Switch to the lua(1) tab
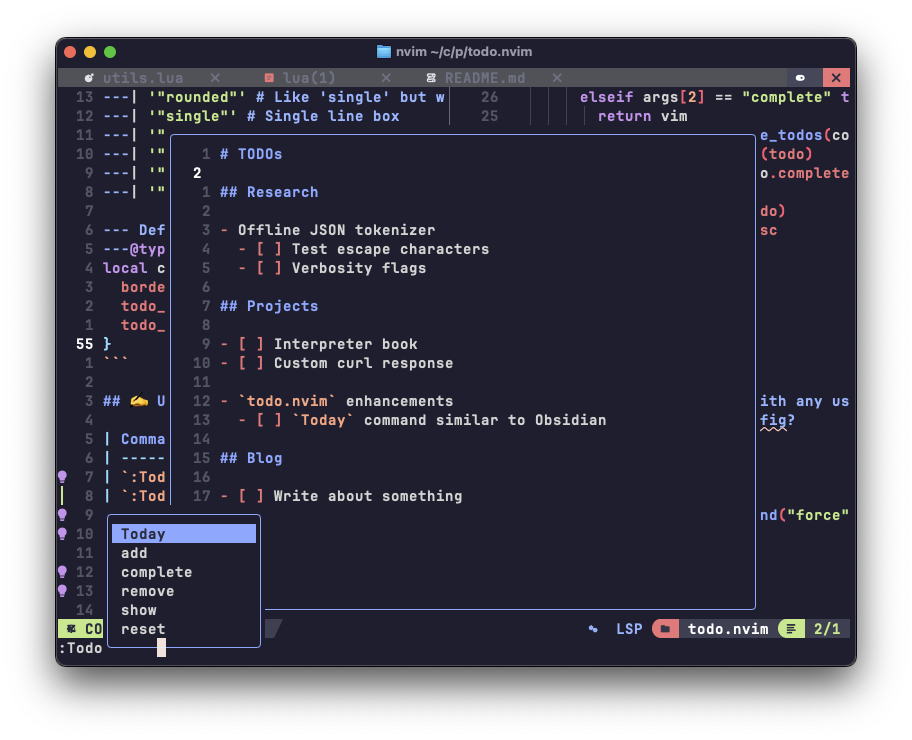The width and height of the screenshot is (912, 740). 309,78
